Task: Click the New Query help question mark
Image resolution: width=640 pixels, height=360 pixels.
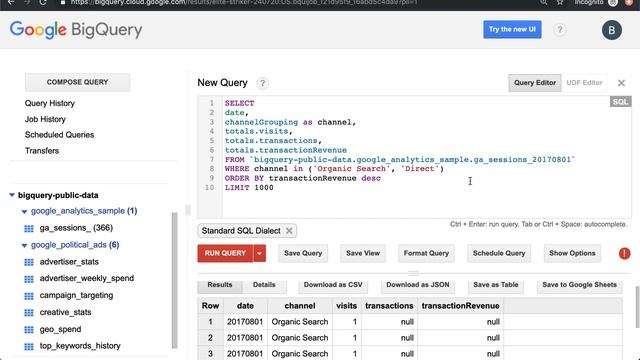Action: [x=262, y=83]
